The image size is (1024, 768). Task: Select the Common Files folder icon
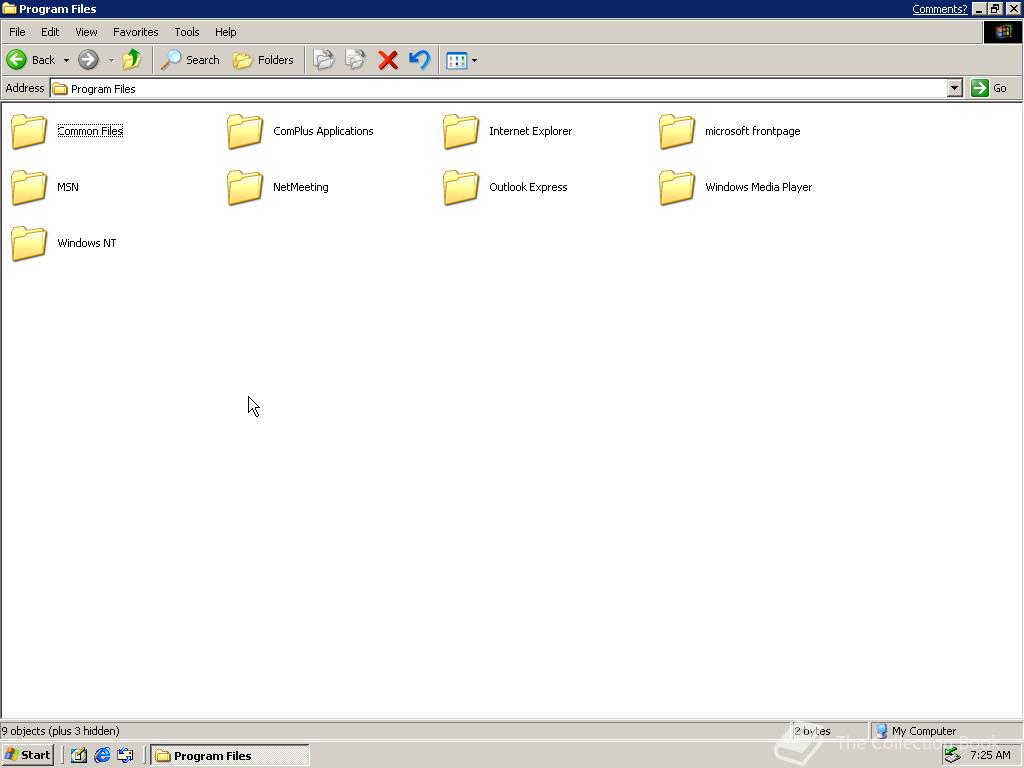click(x=29, y=131)
